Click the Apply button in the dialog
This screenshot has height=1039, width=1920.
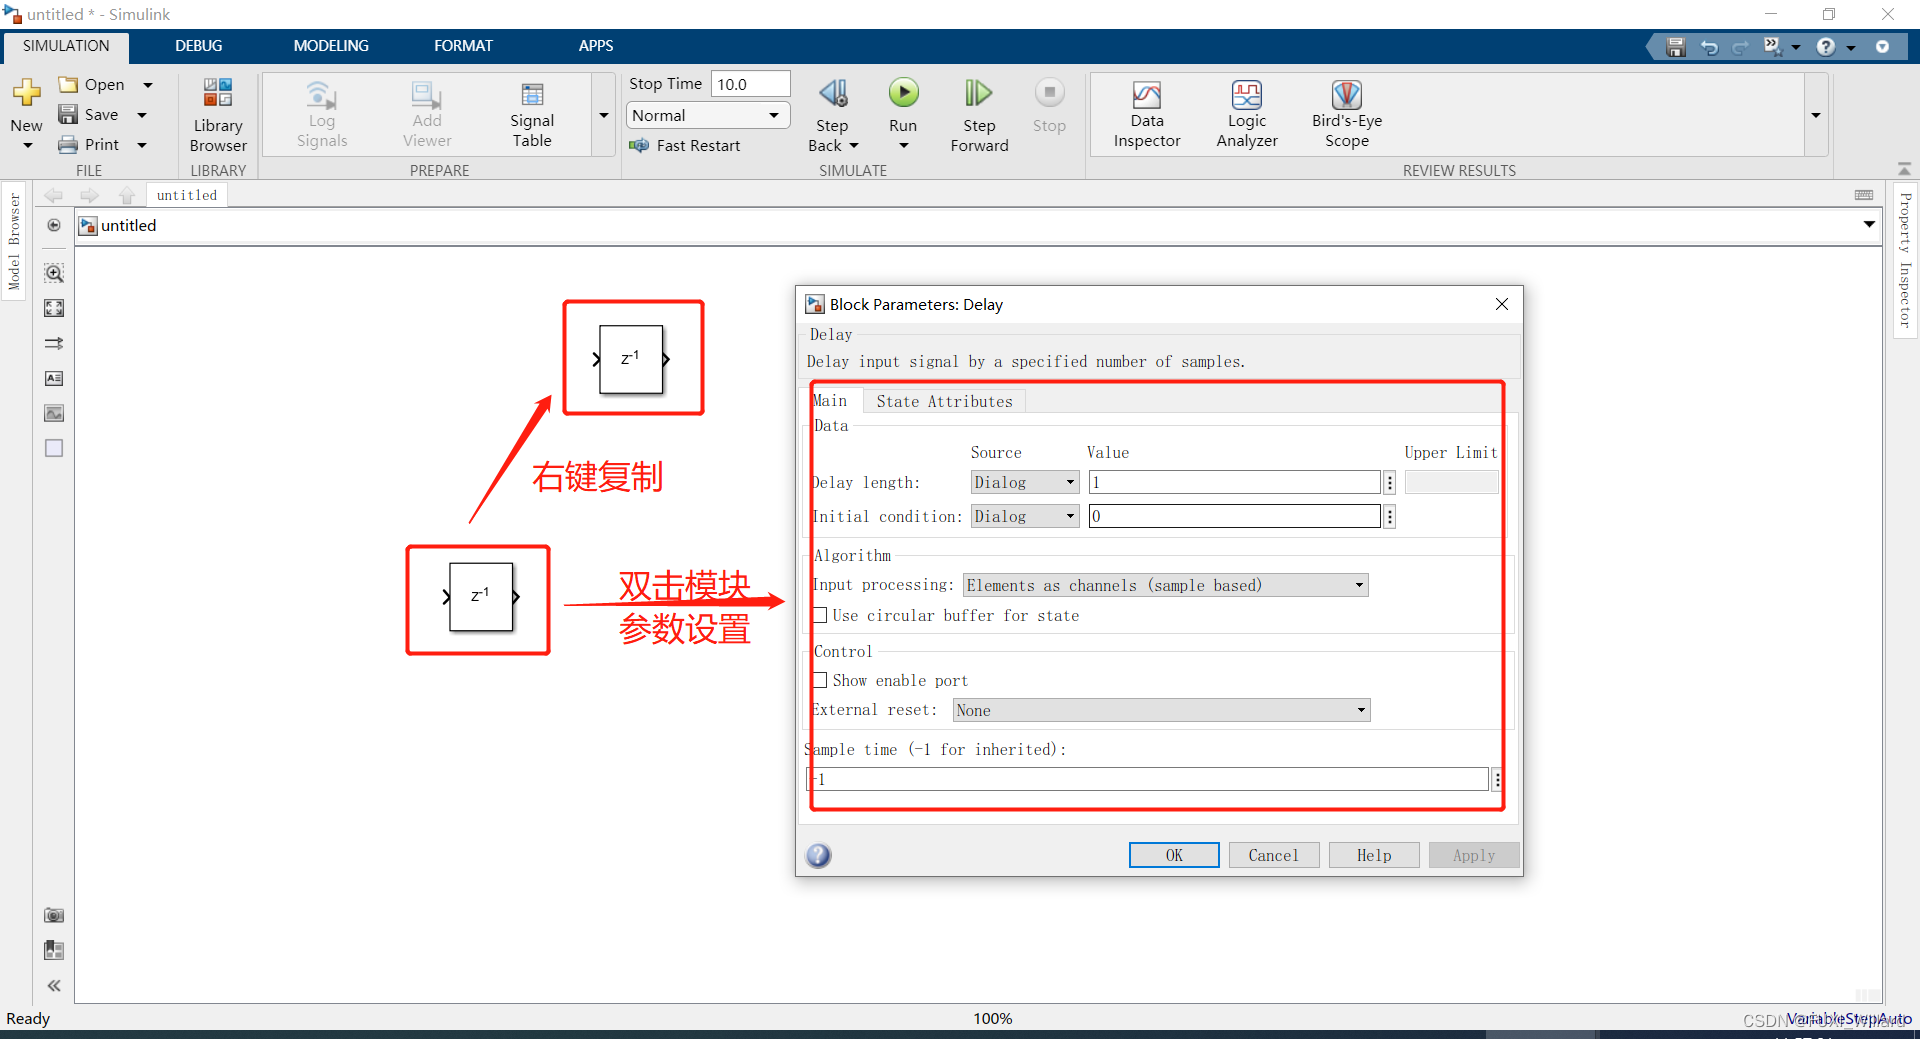coord(1474,855)
